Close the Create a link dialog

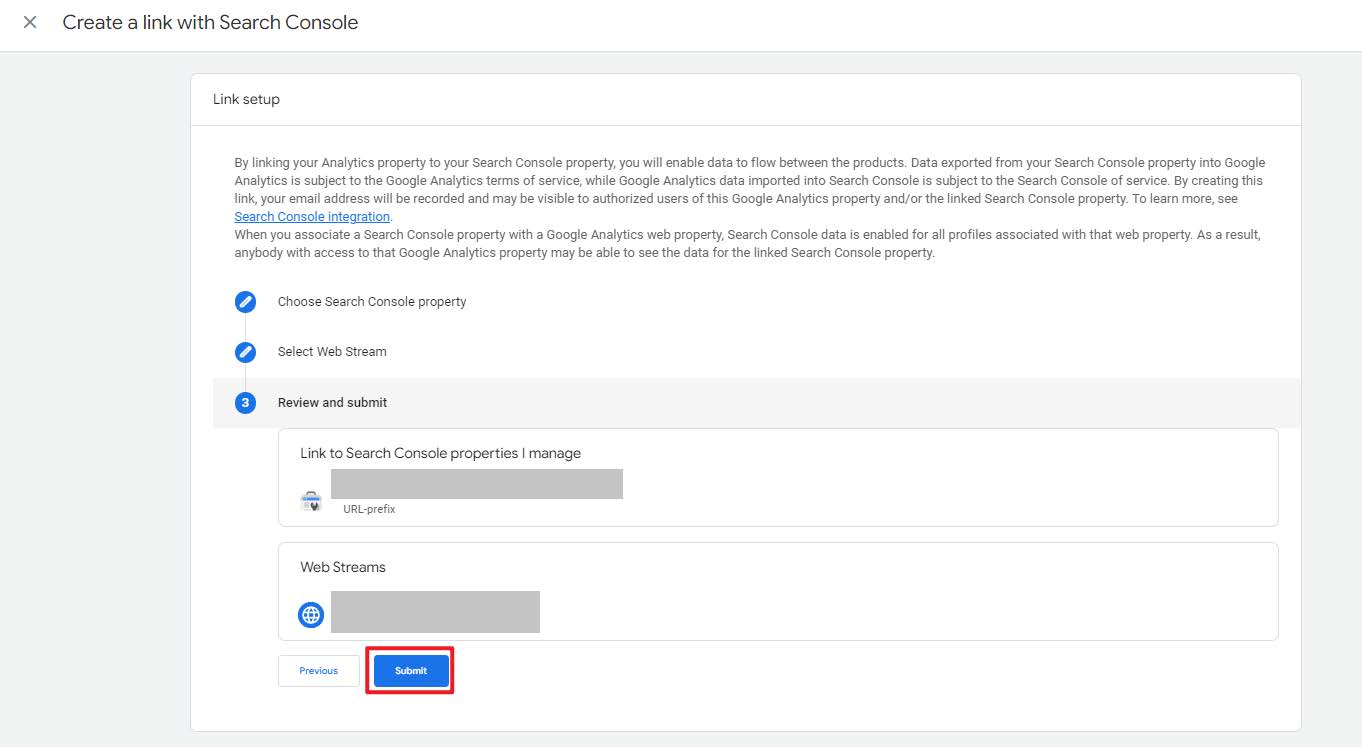(x=30, y=22)
